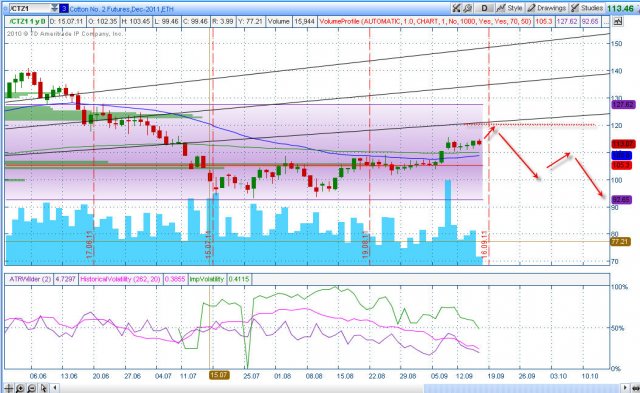This screenshot has width=640, height=393.
Task: Click the horizontal time axis scrollbar thumb
Action: coord(522,388)
